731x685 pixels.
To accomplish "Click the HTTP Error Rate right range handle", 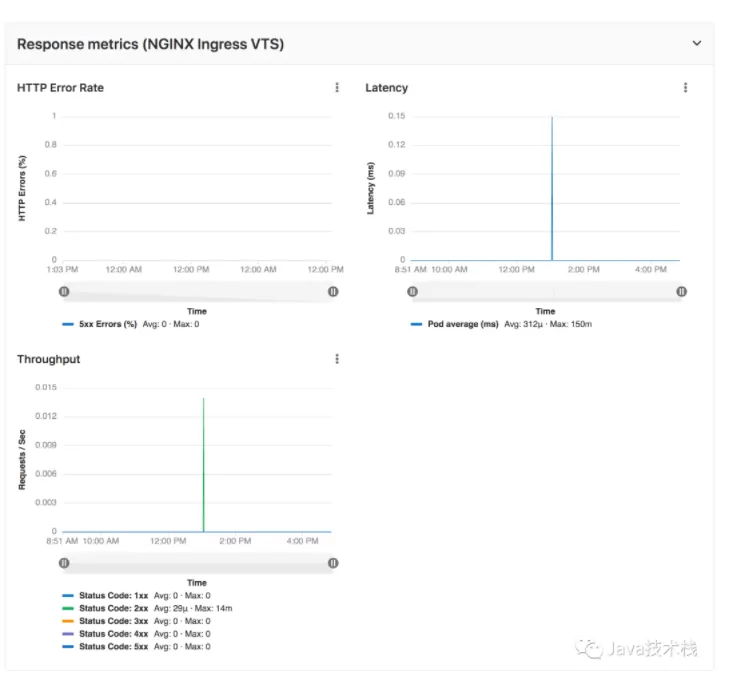I will point(333,291).
